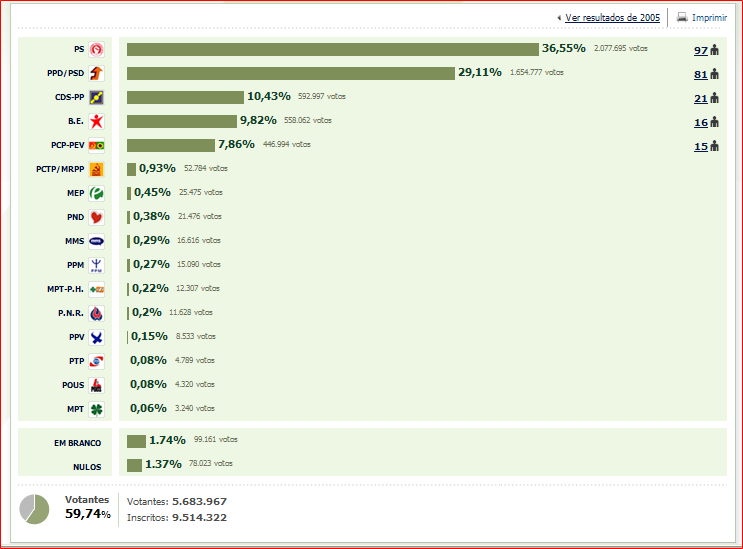Click the PPD/PSD party name label

tap(65, 73)
